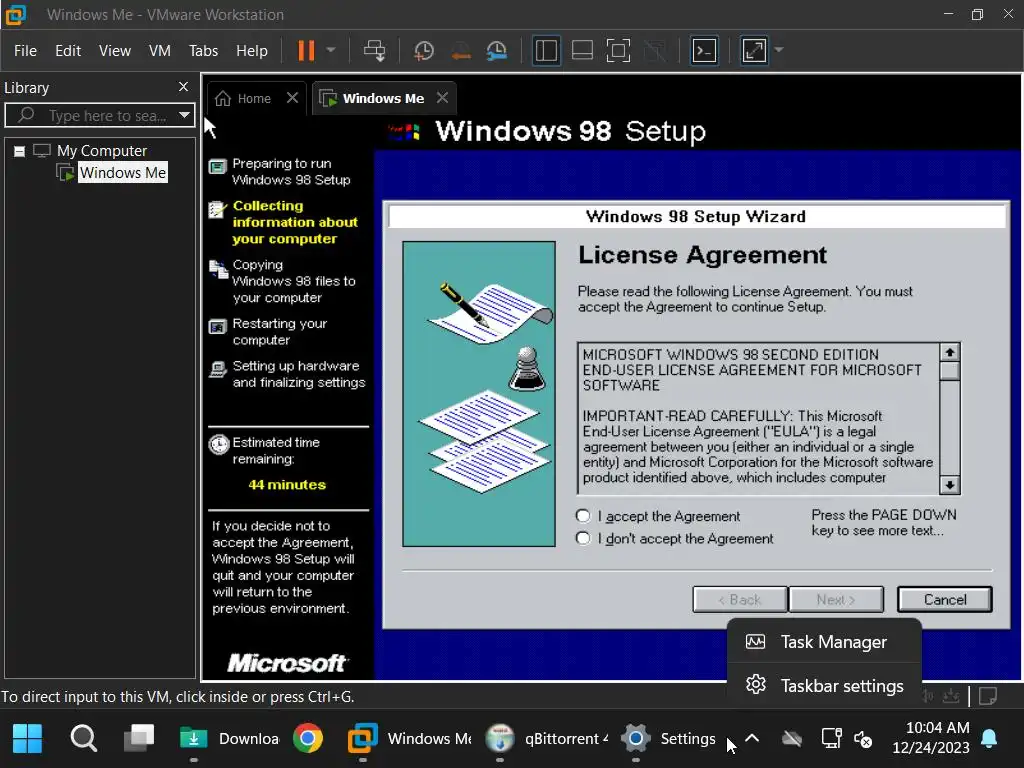
Task: Click the Estimated time remaining clock icon
Action: [x=219, y=445]
